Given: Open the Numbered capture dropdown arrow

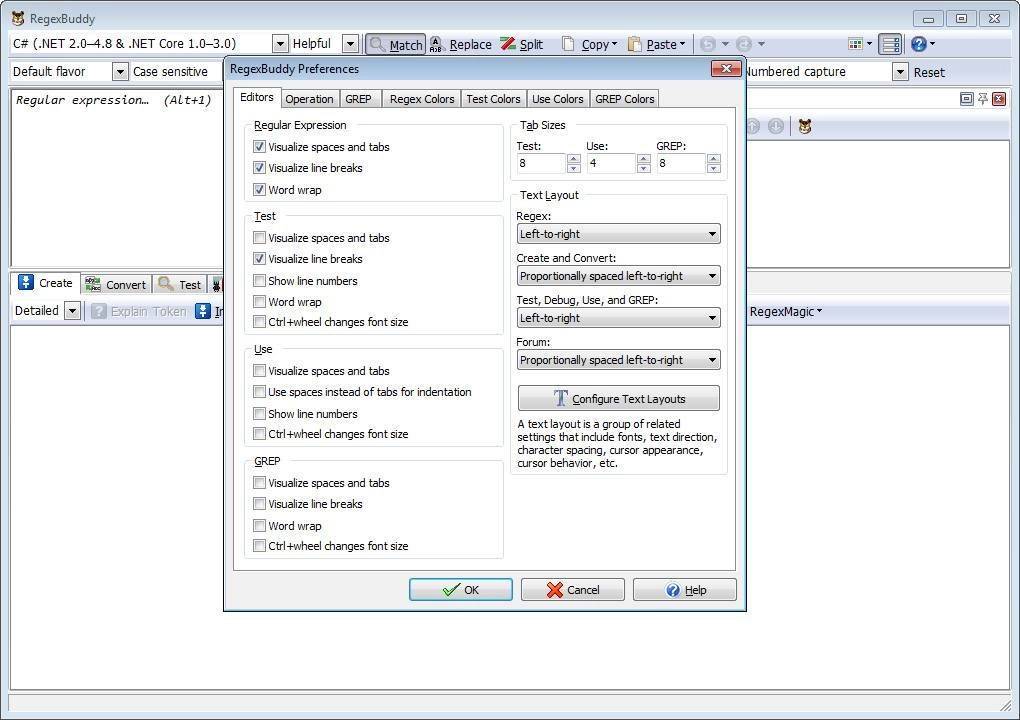Looking at the screenshot, I should [x=900, y=72].
